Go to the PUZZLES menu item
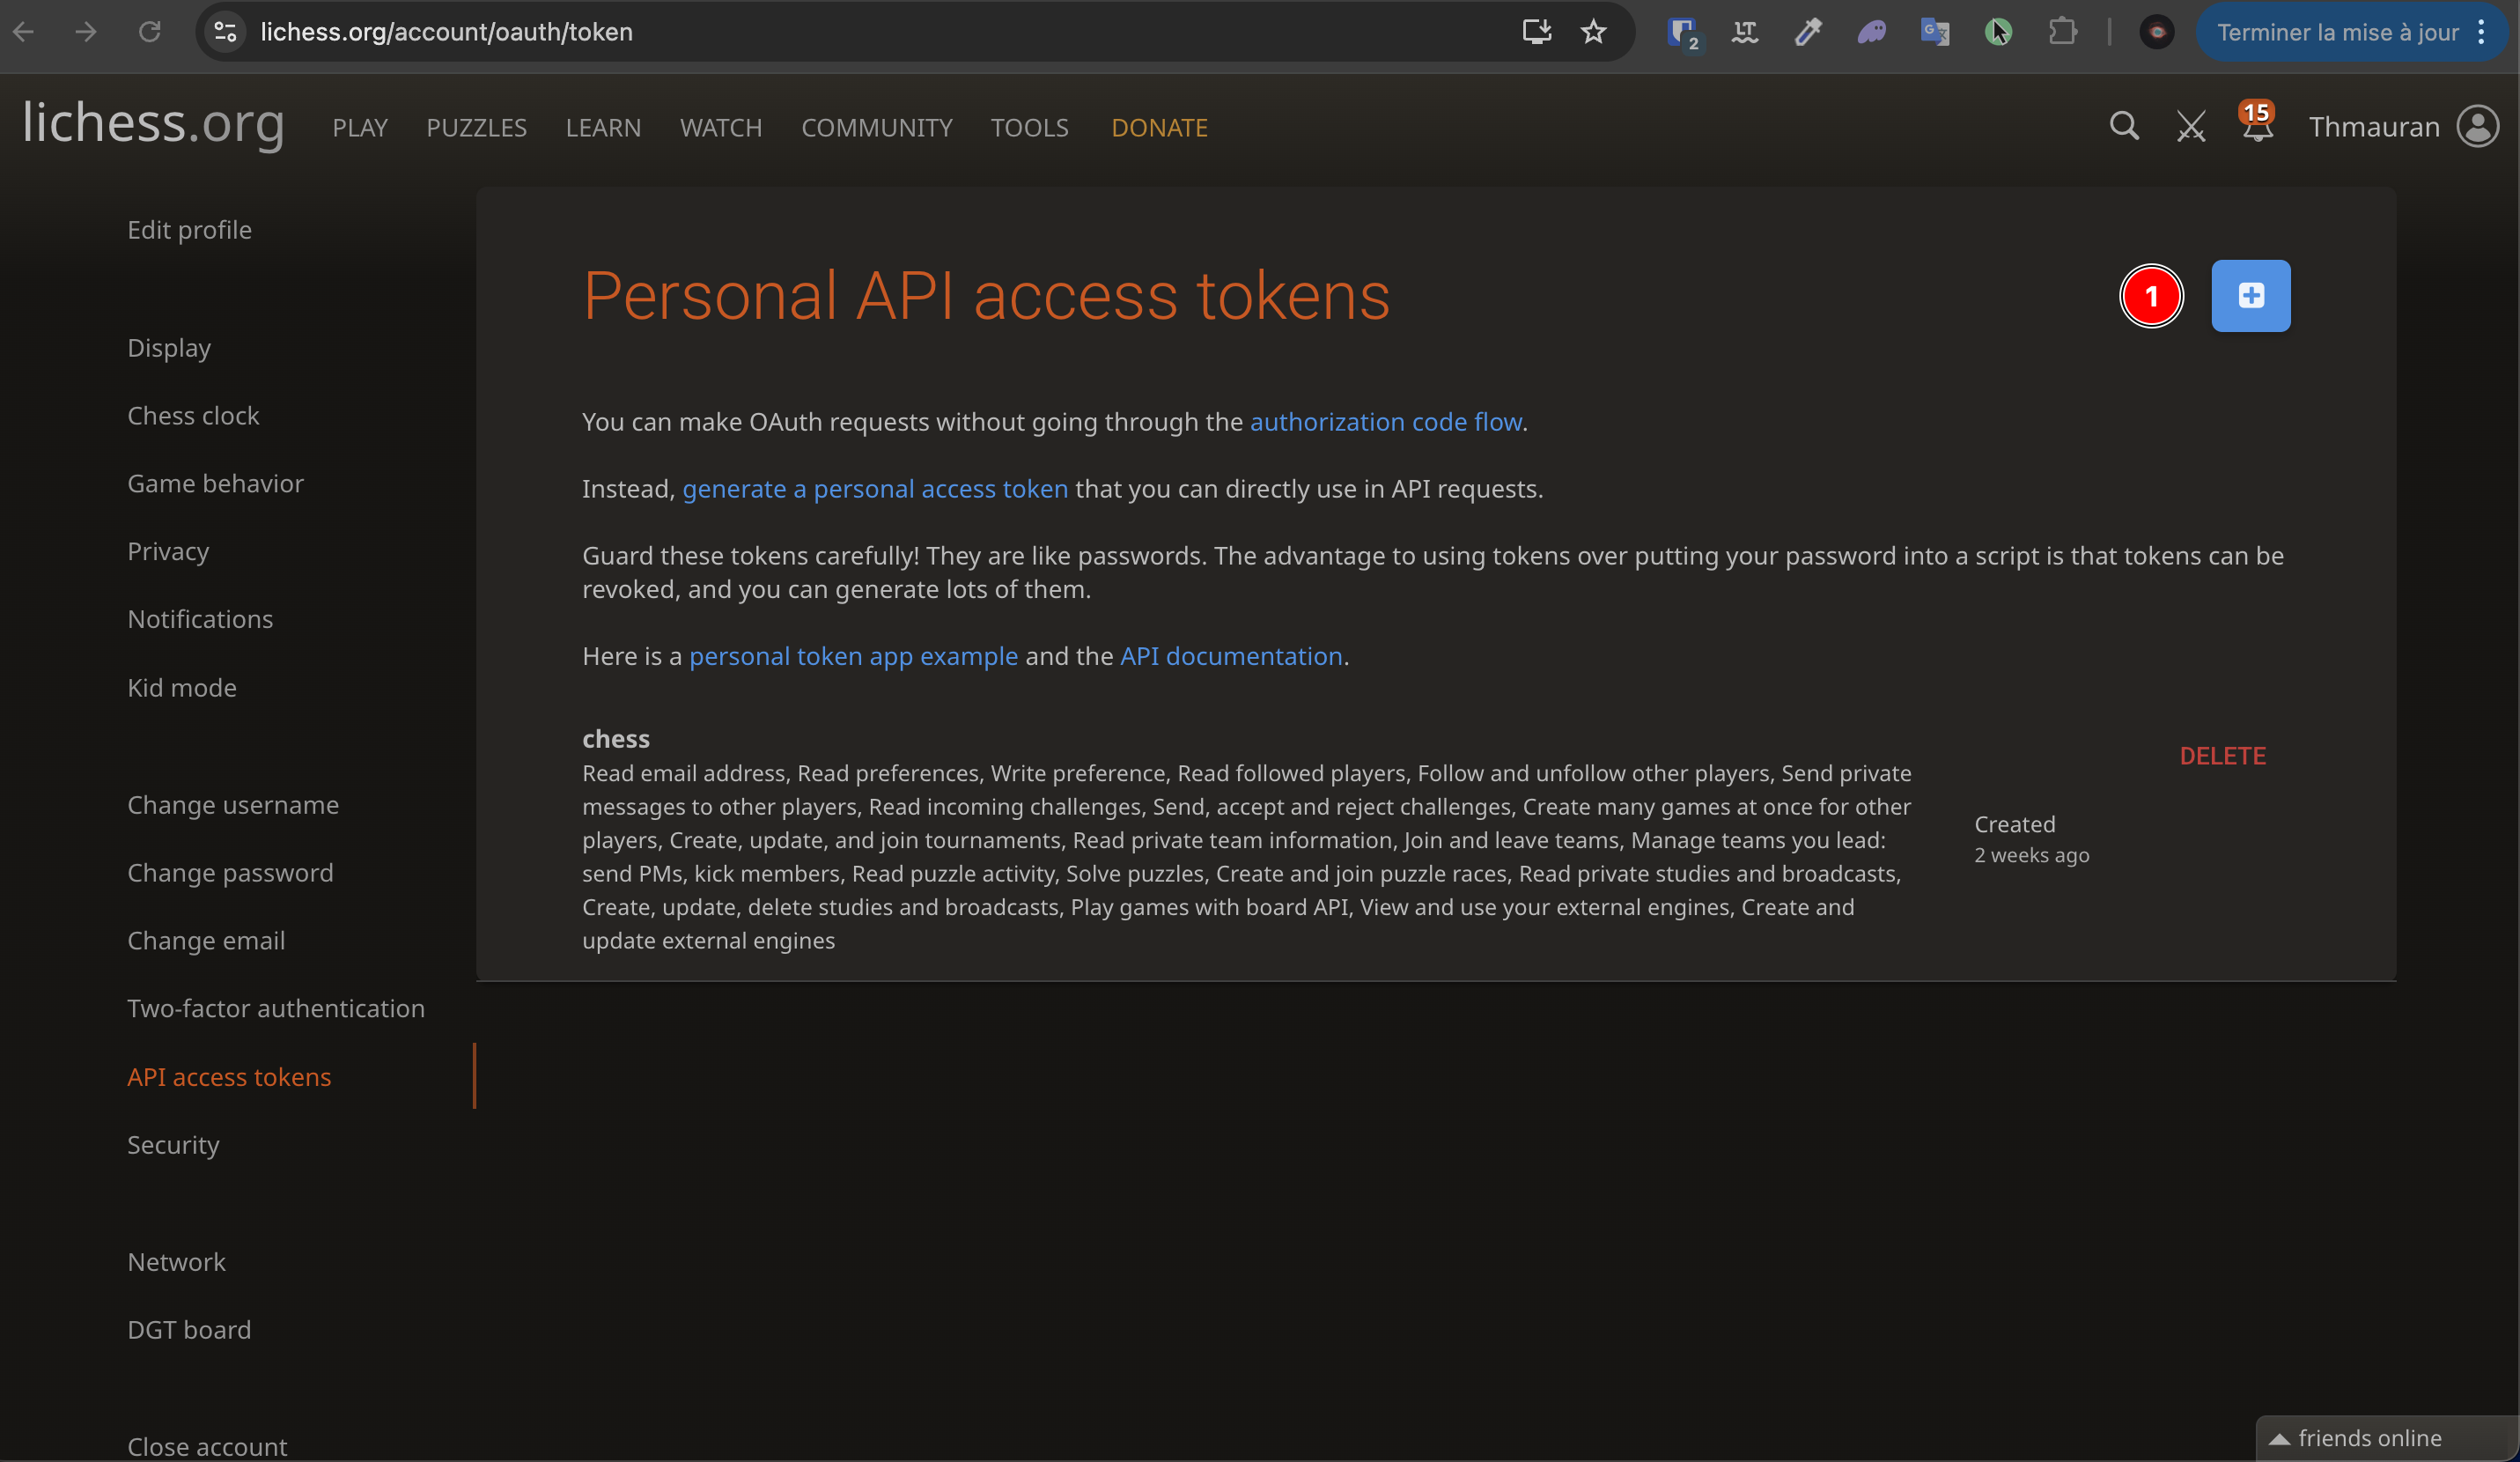2520x1462 pixels. [x=476, y=127]
